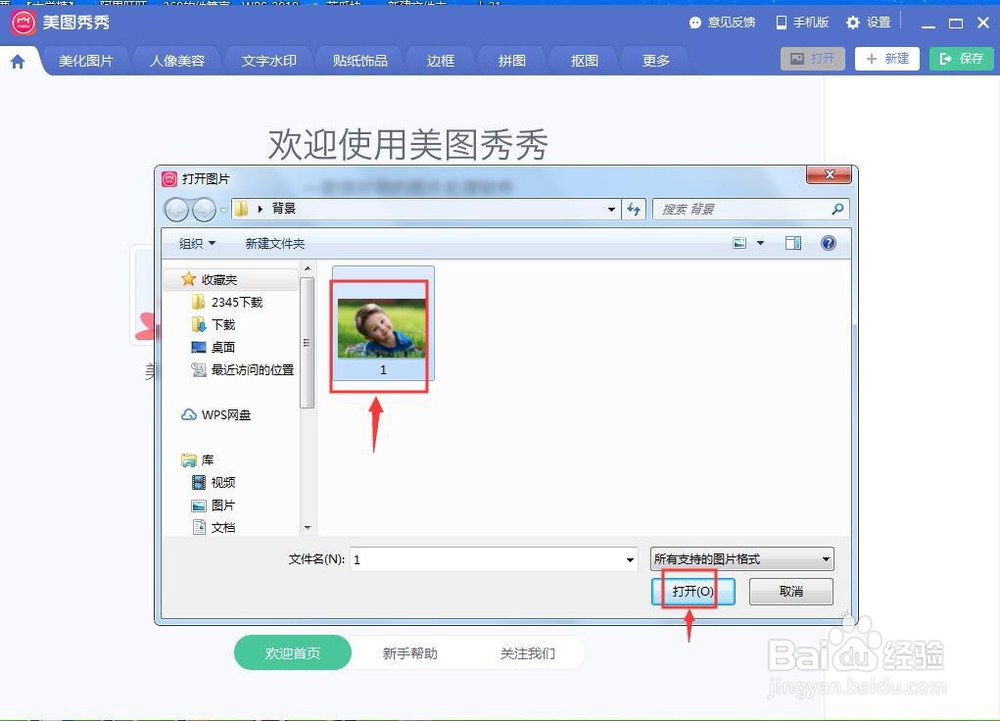1000x721 pixels.
Task: Open the 文字水印 tab
Action: click(x=268, y=61)
